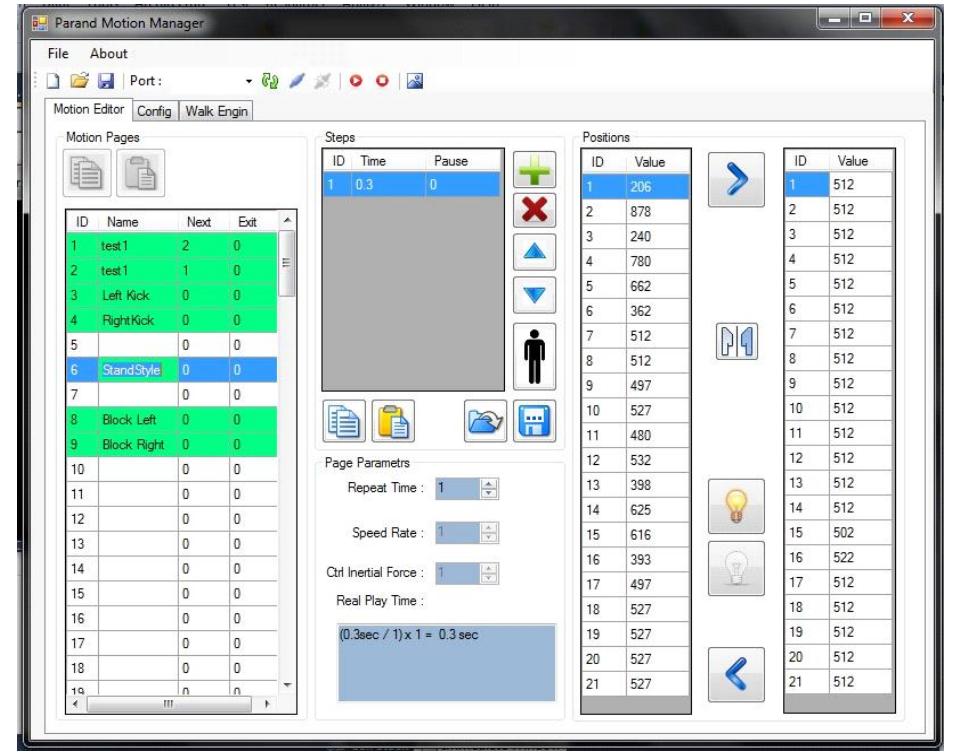This screenshot has width=958, height=756.
Task: Copy steps using blue copy icon
Action: coord(344,421)
